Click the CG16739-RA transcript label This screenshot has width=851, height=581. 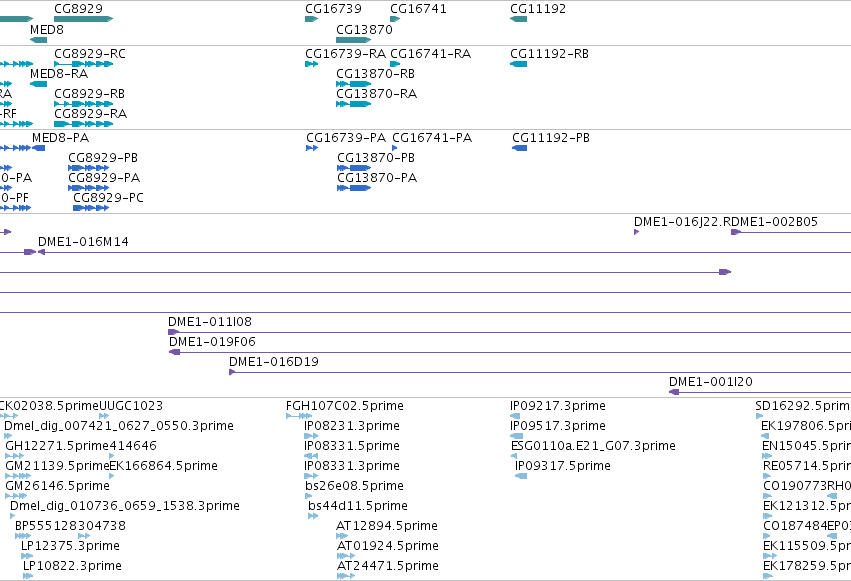point(346,54)
